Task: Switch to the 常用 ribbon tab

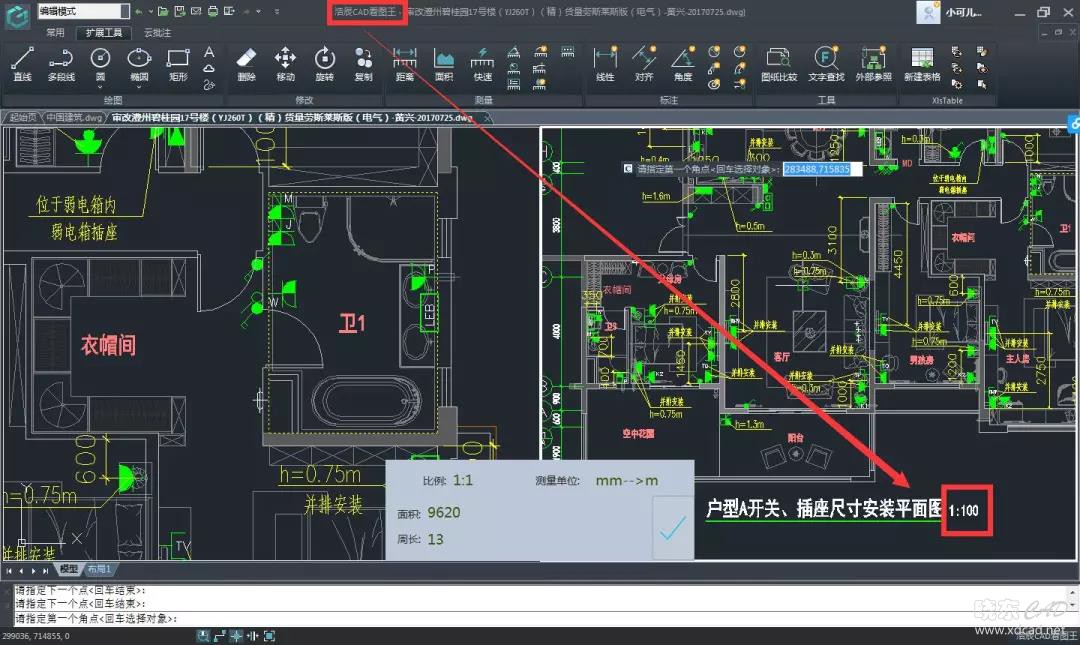Action: click(55, 32)
